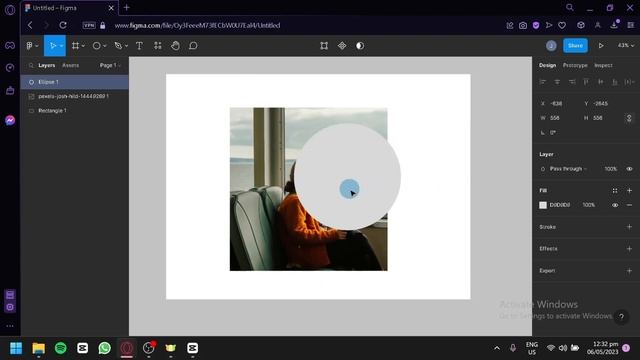Toggle layer visibility eye in Layer section

629,169
